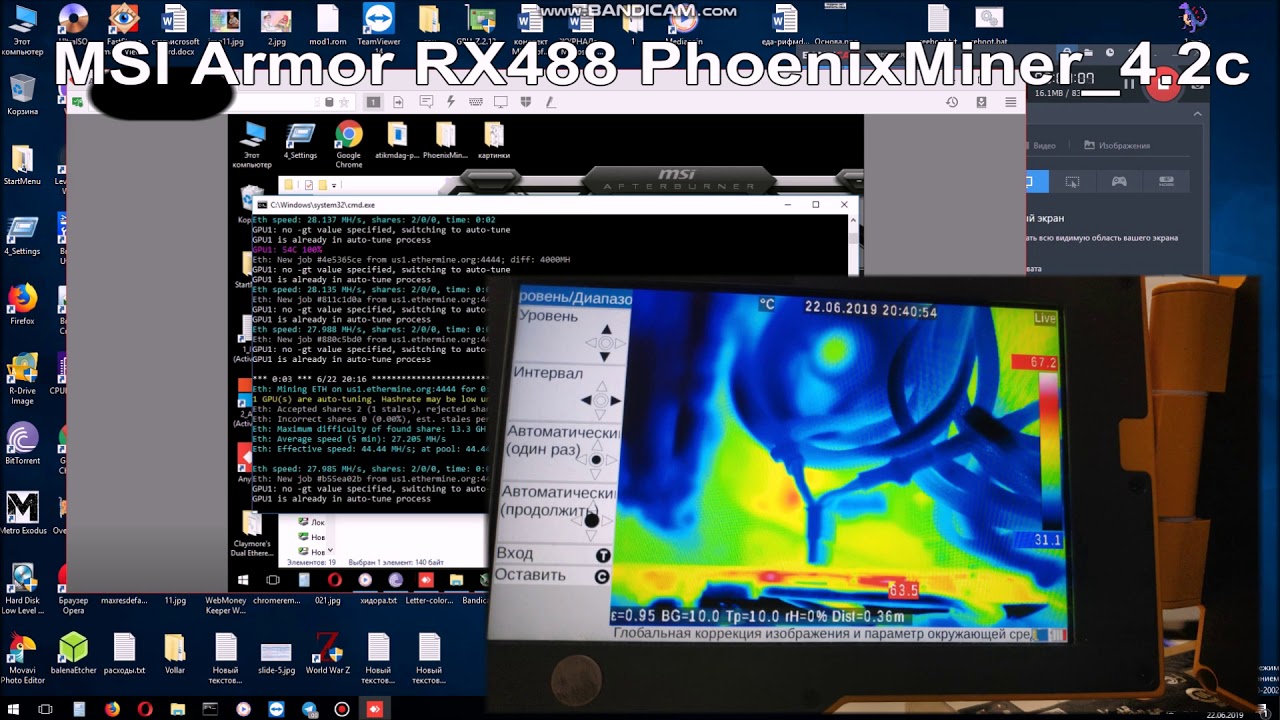Image resolution: width=1280 pixels, height=720 pixels.
Task: Open the UltraISO desktop shortcut
Action: (x=72, y=20)
